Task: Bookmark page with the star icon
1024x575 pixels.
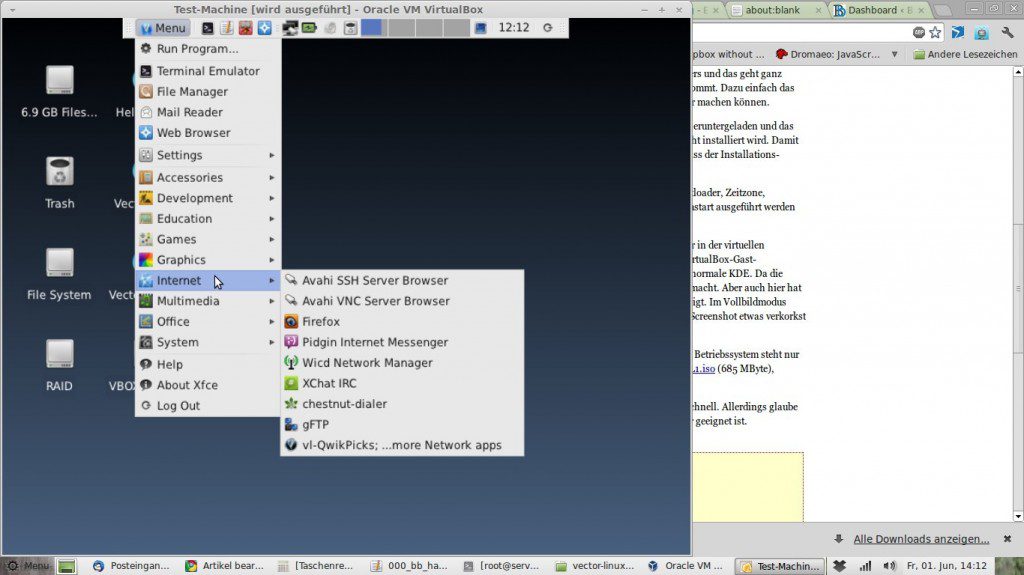Action: (x=935, y=32)
